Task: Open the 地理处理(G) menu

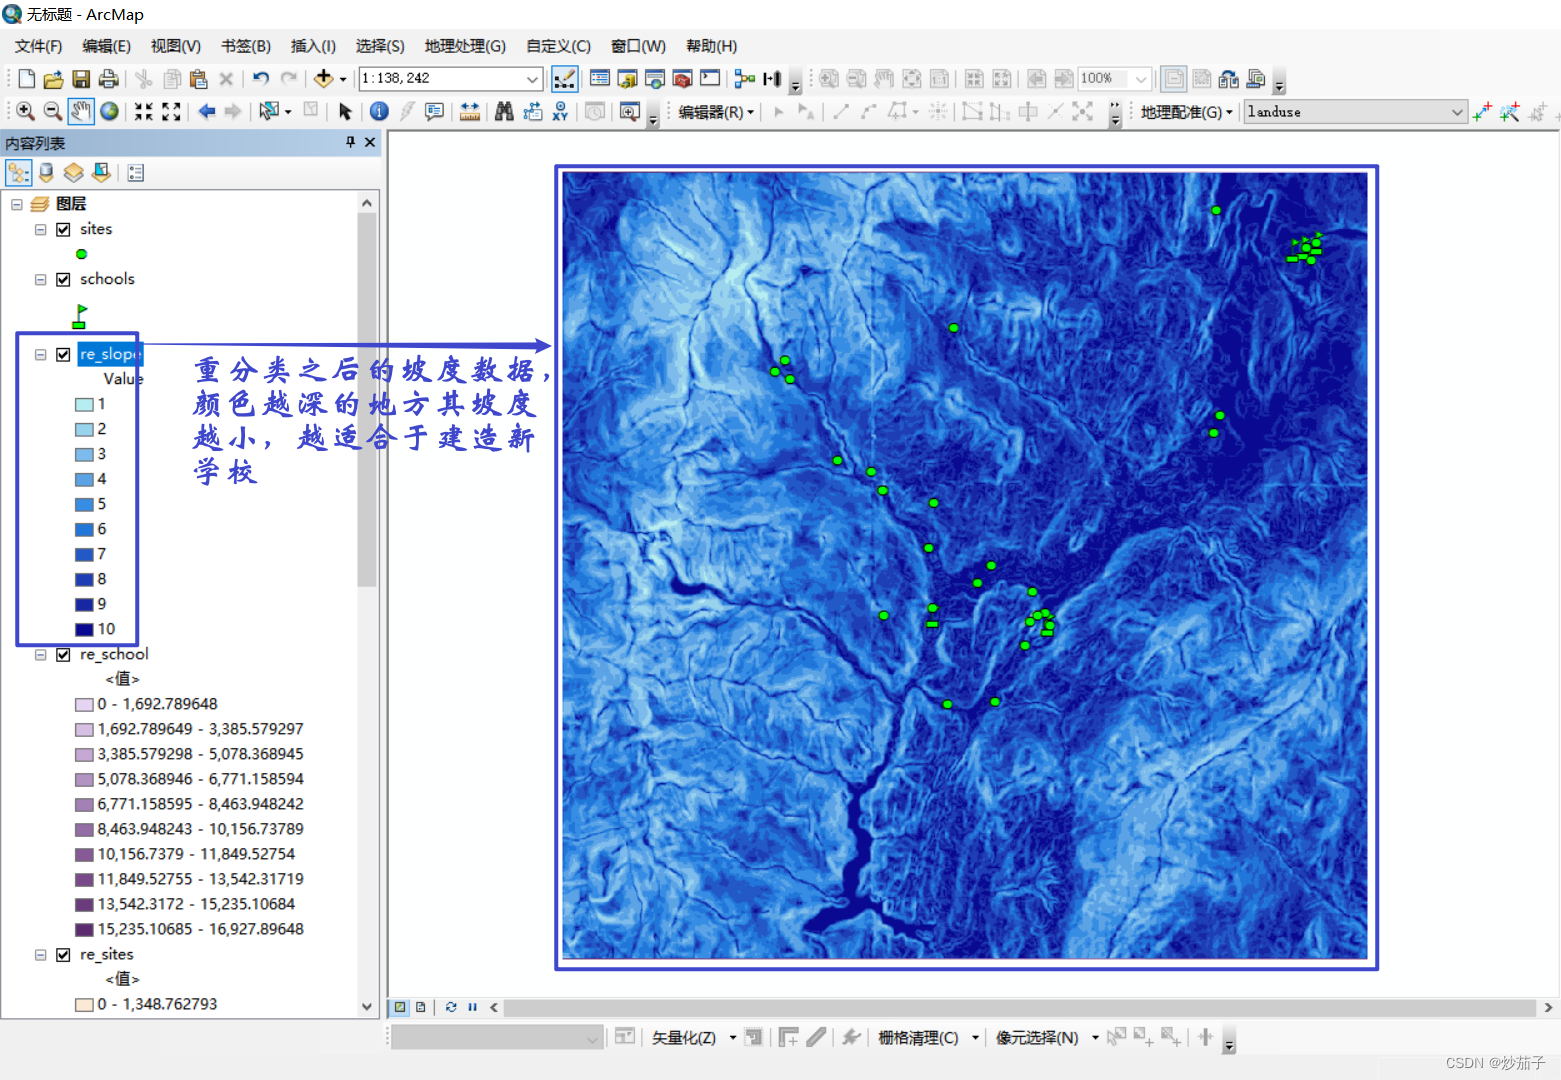Action: pos(465,46)
